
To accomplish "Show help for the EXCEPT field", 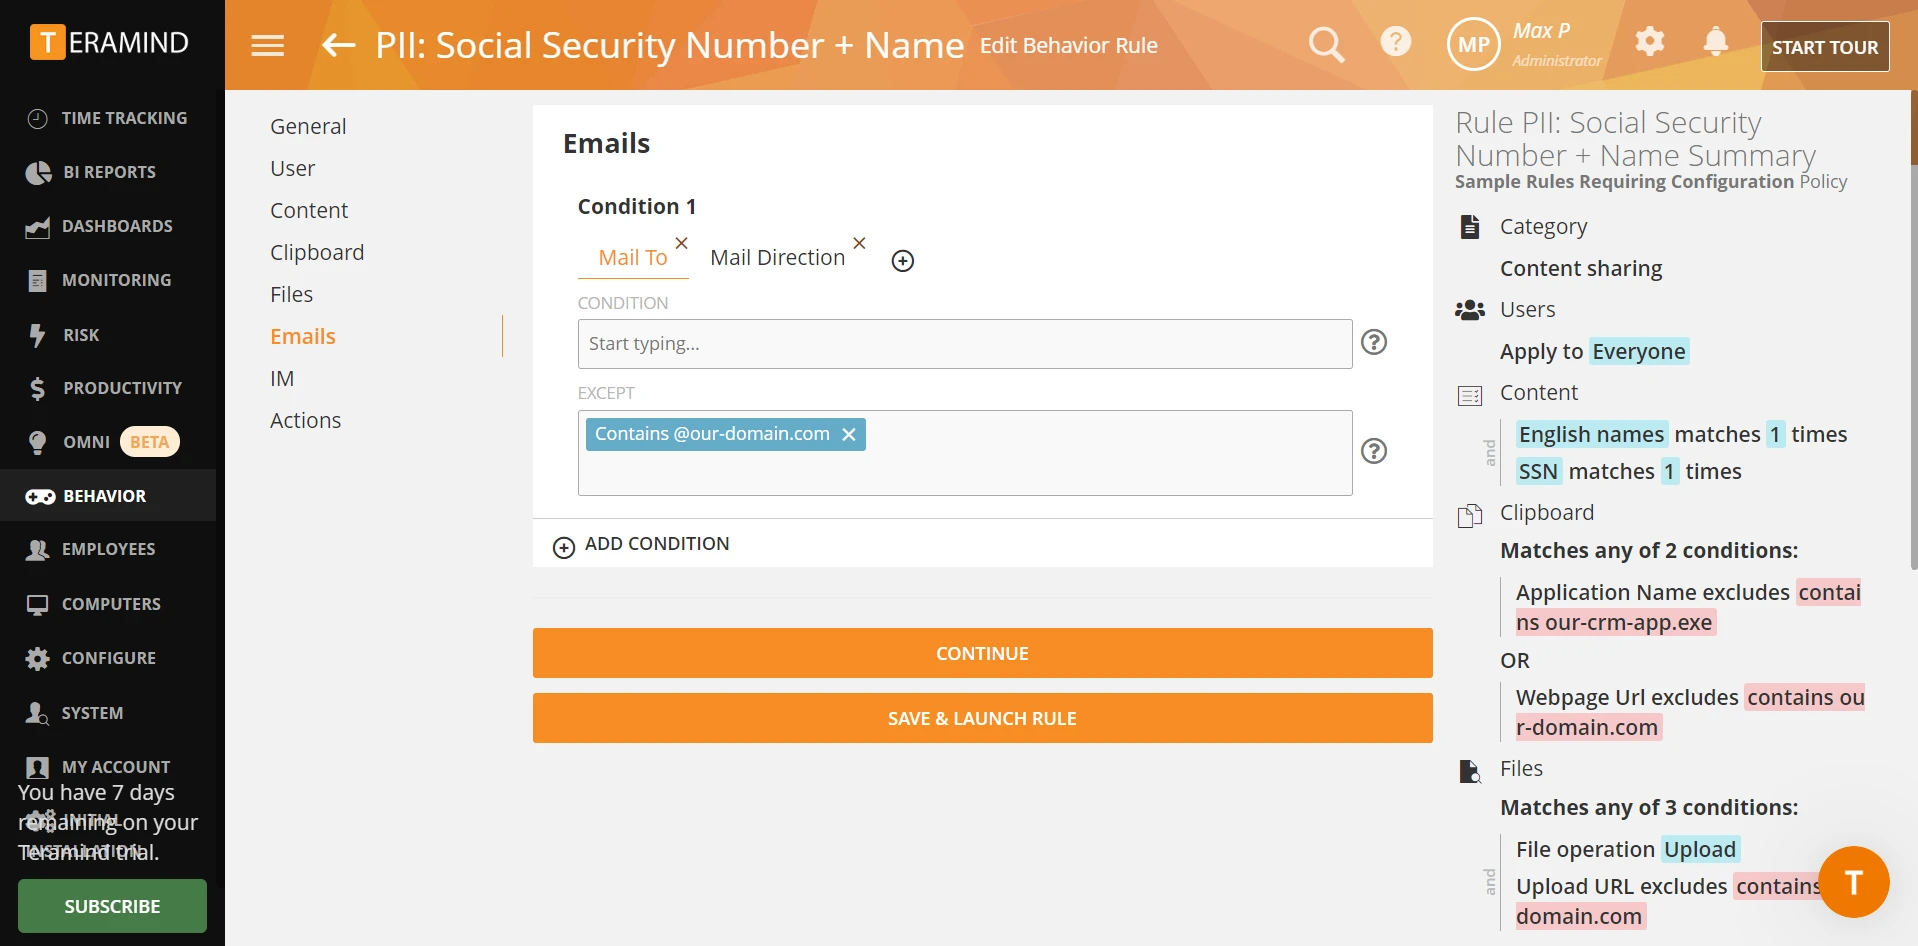I will 1374,452.
